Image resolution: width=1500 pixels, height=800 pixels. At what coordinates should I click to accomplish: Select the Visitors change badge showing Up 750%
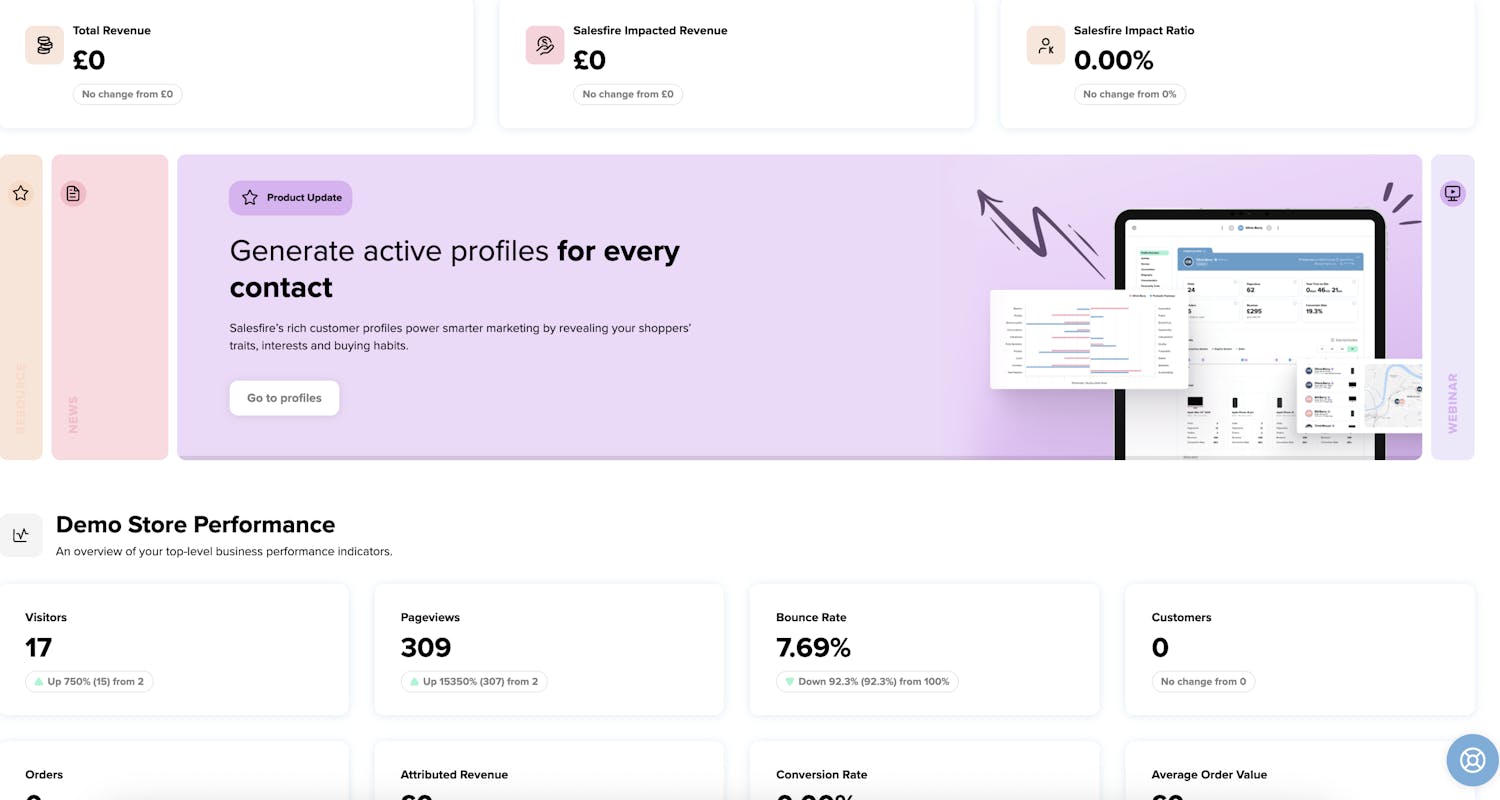(89, 681)
